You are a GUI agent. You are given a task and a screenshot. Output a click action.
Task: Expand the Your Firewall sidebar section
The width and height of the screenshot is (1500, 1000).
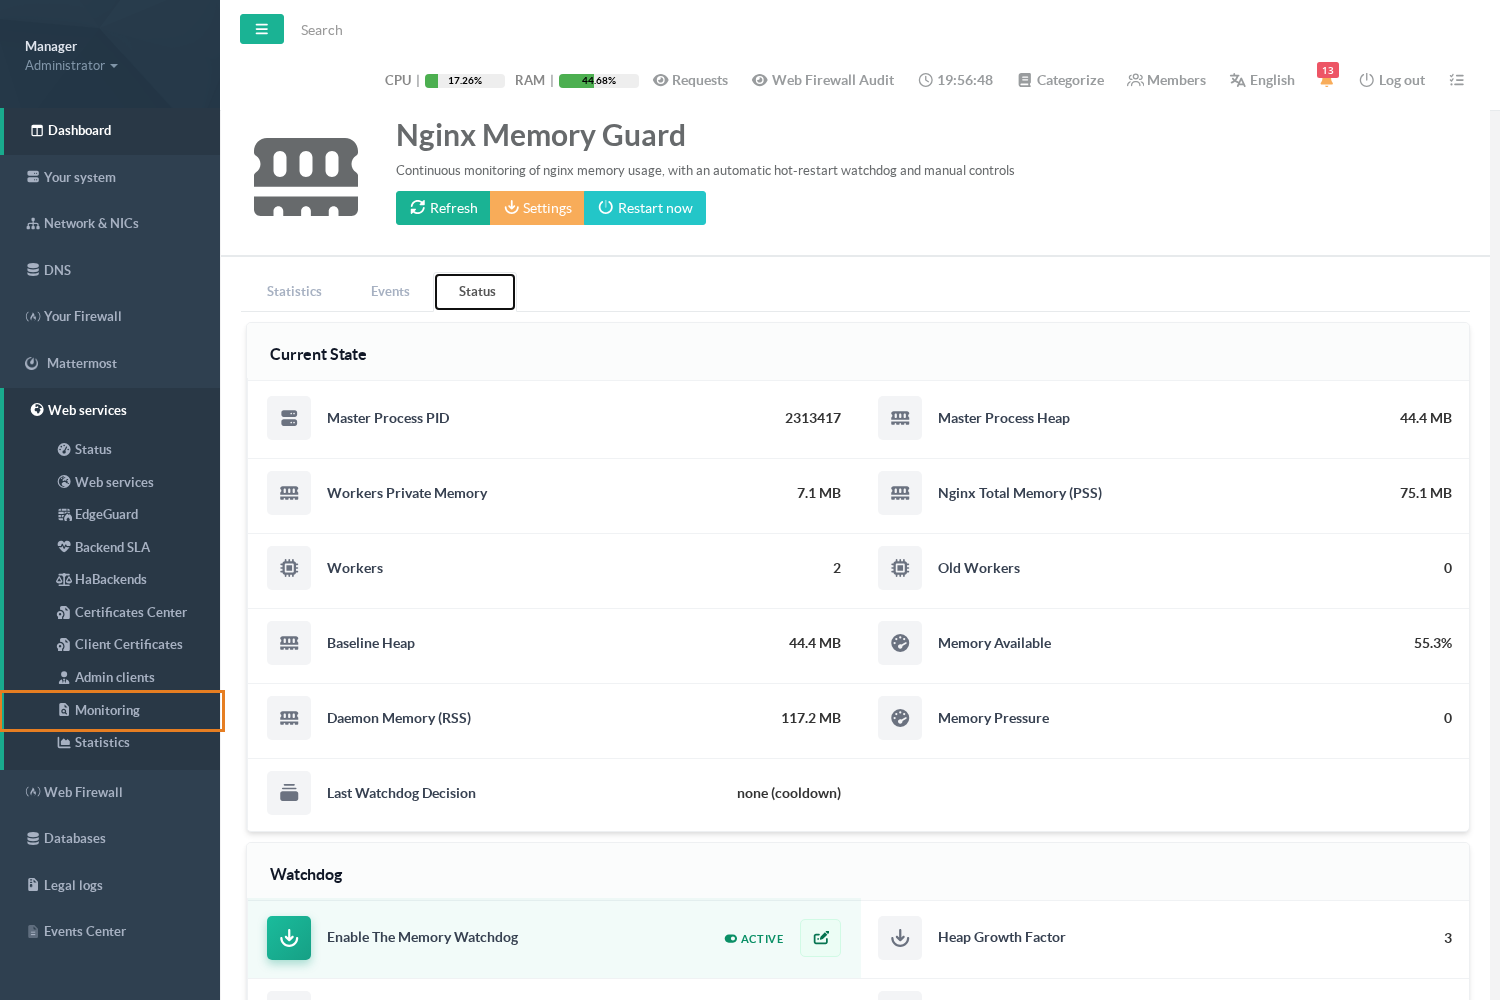110,316
